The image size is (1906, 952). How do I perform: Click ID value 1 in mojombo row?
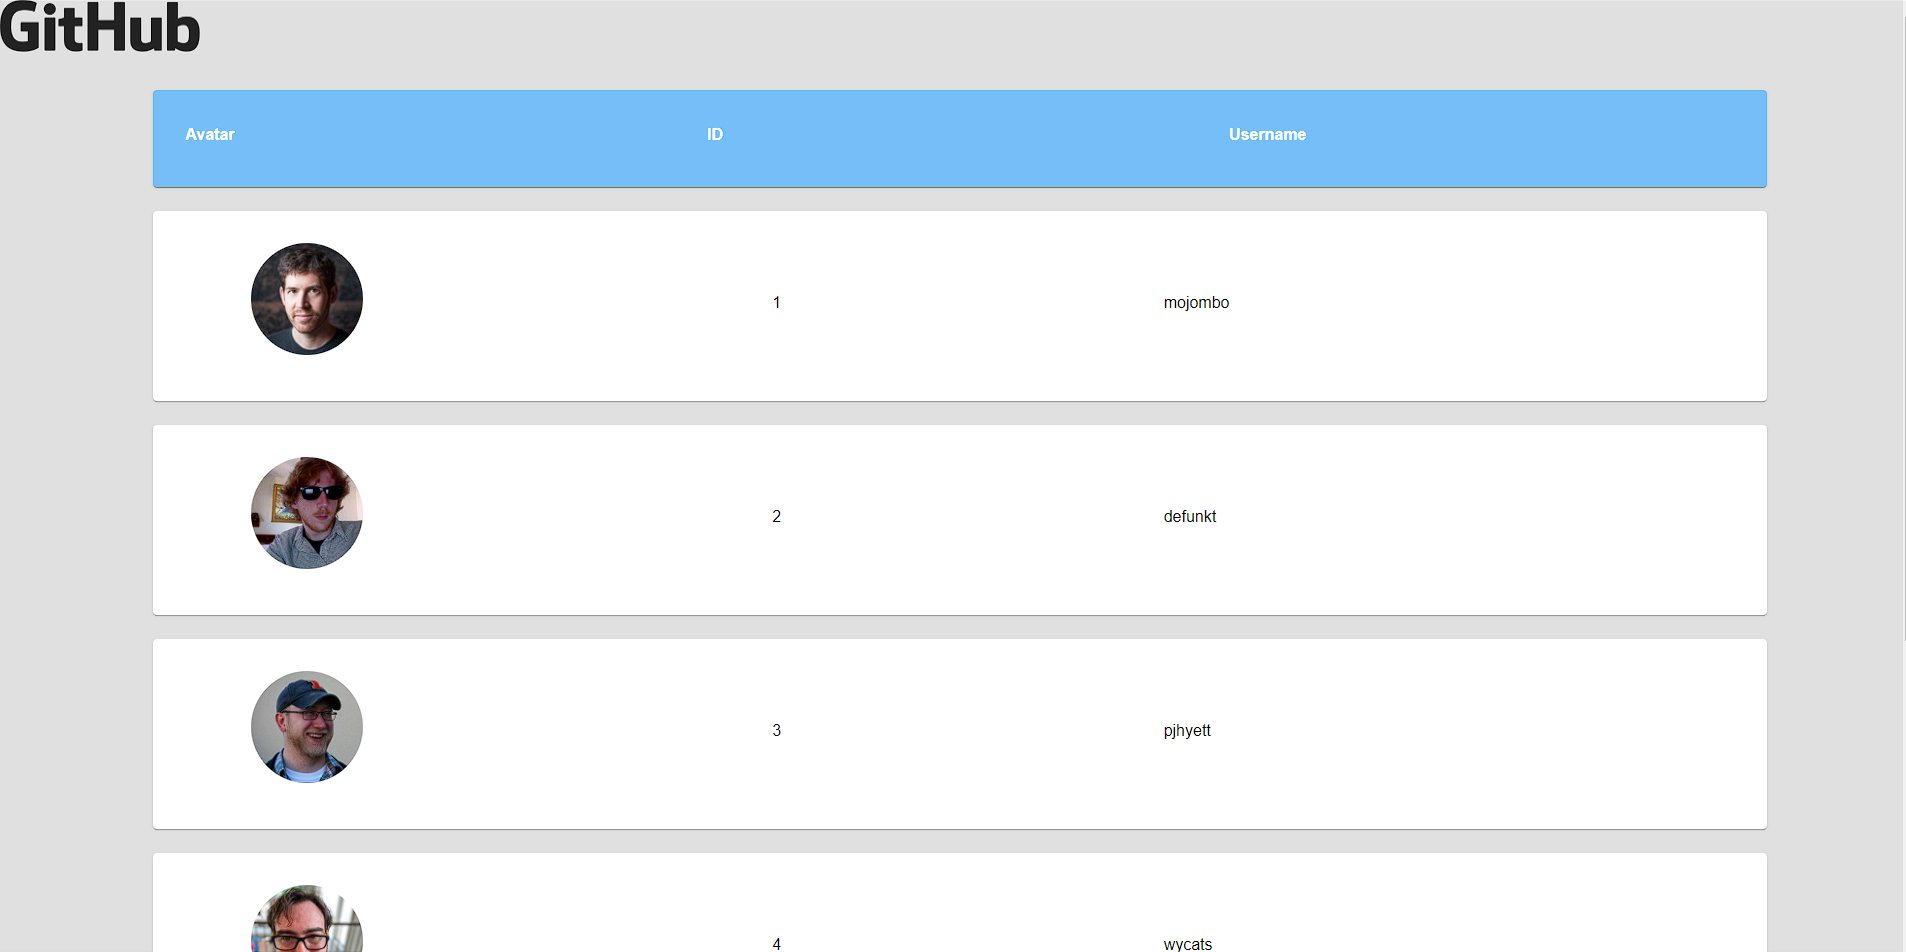(776, 302)
